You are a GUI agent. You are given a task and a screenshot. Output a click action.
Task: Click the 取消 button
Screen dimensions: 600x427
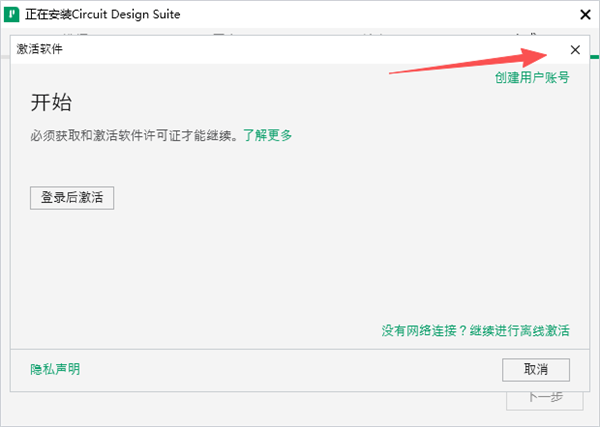535,369
